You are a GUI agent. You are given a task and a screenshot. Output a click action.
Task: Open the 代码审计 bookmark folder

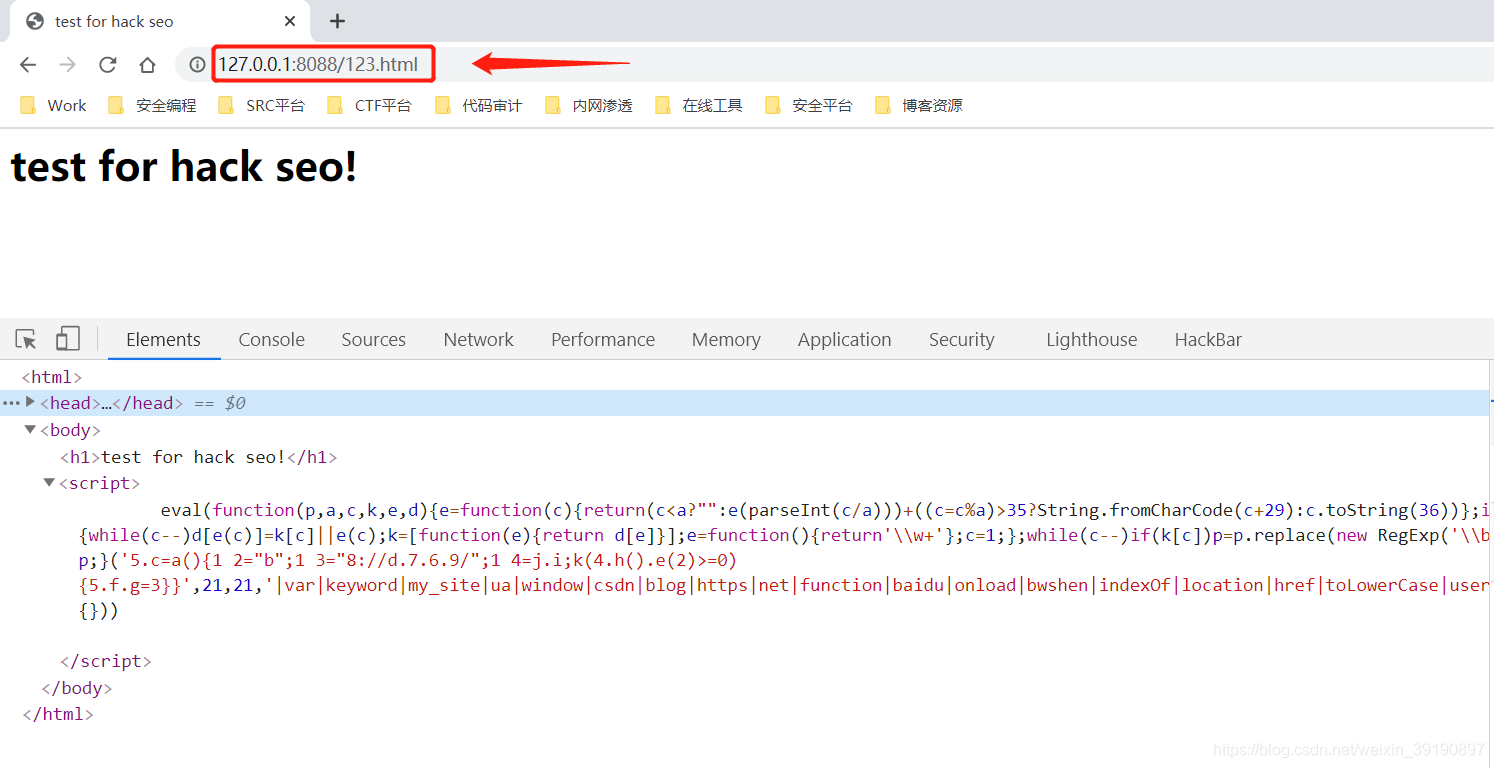coord(479,105)
